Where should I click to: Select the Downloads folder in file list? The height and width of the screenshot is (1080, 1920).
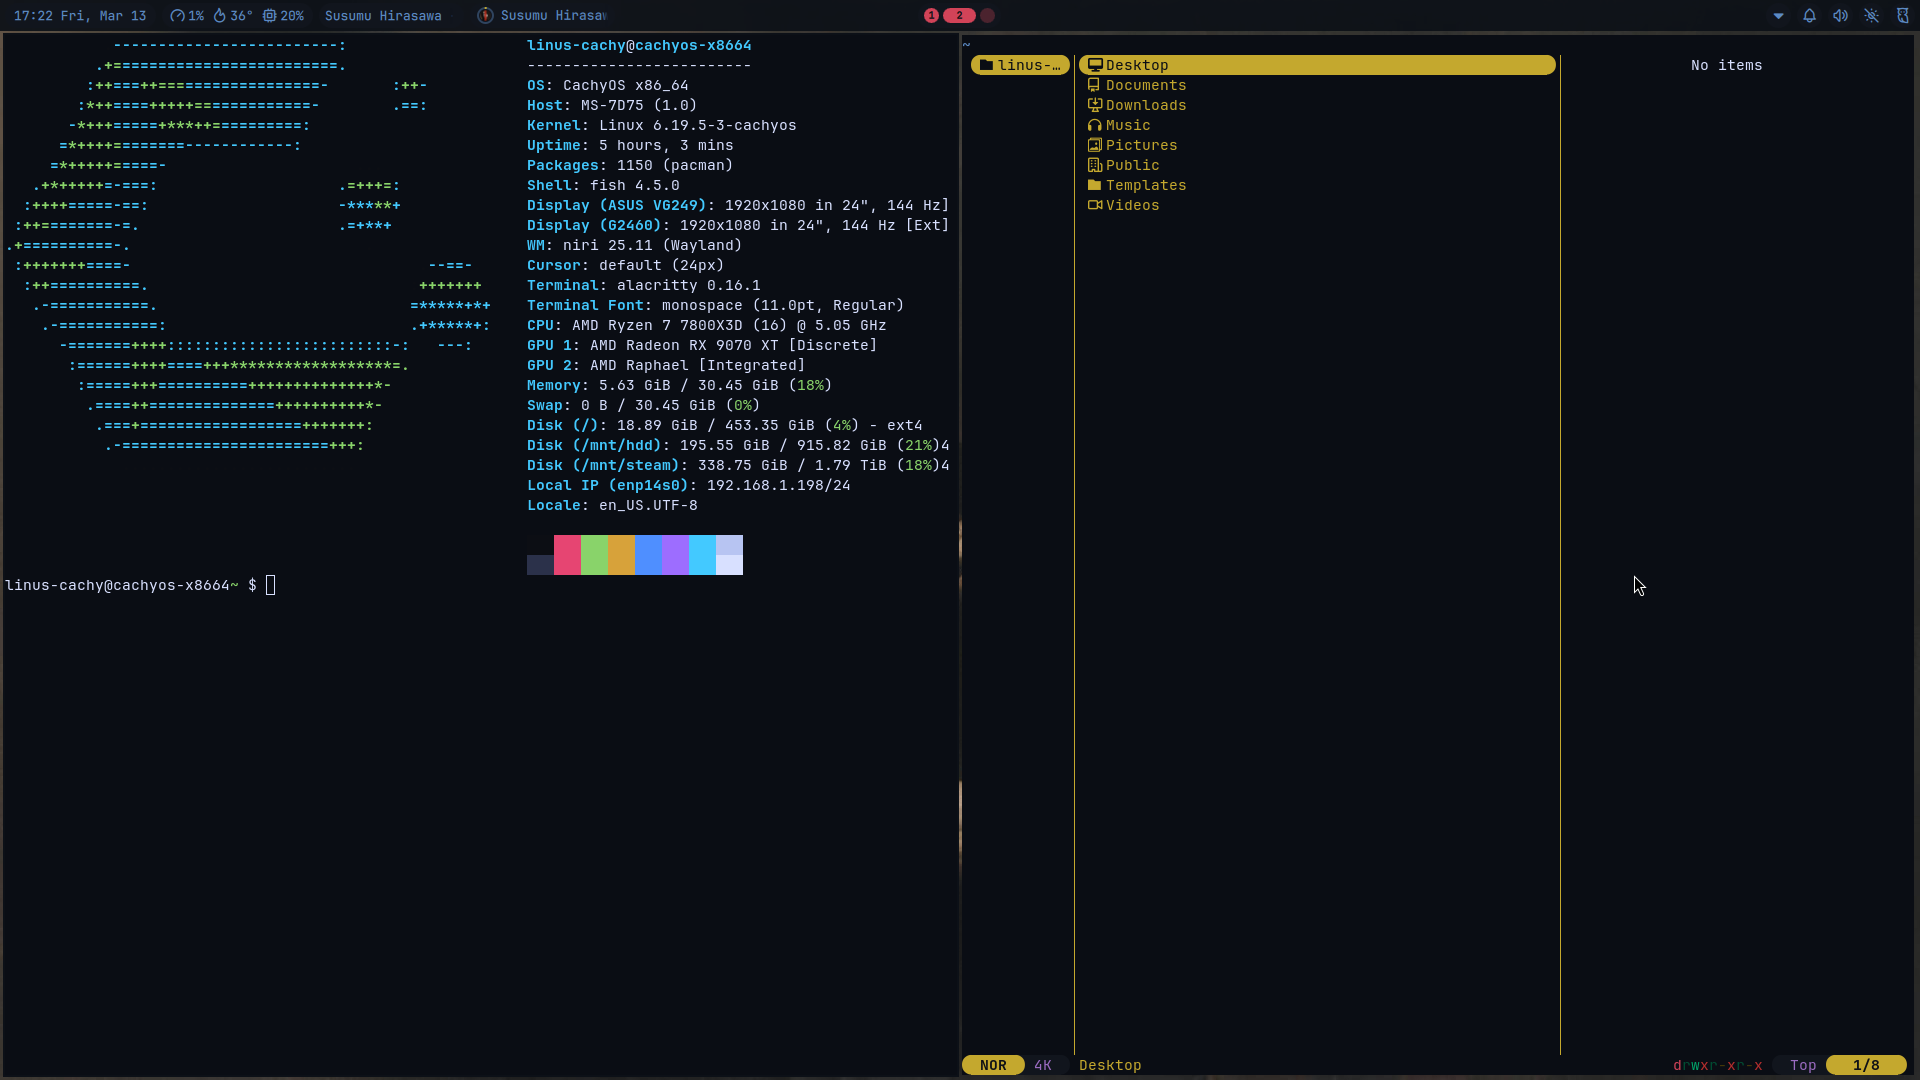click(x=1145, y=105)
